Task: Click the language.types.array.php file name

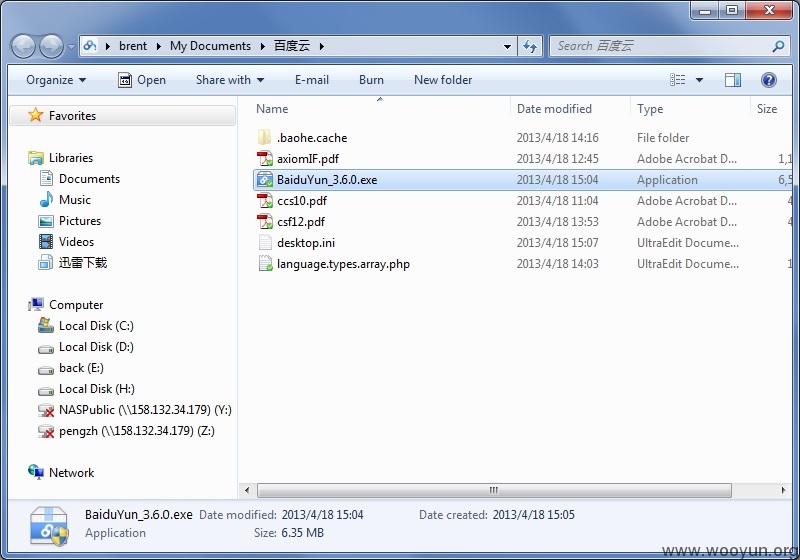Action: pos(343,264)
